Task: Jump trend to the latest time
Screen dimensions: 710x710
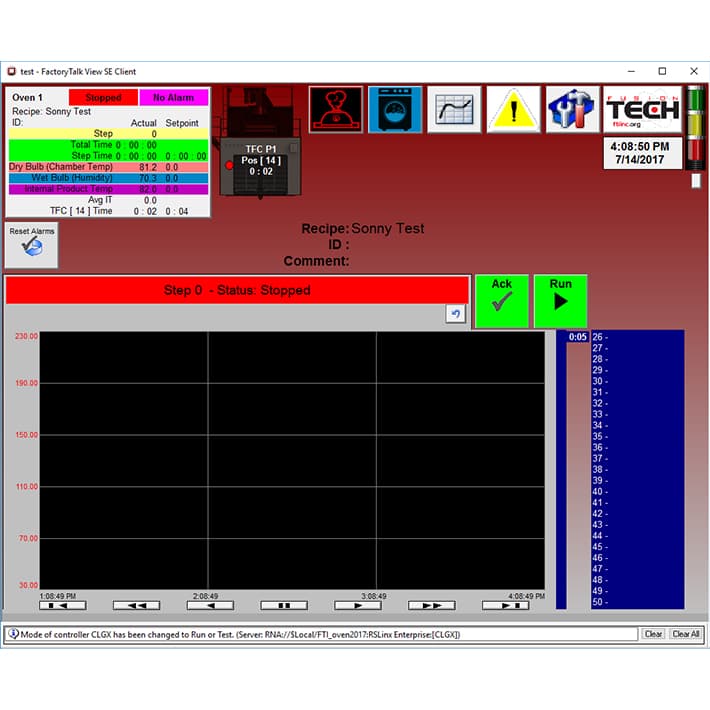Action: pyautogui.click(x=505, y=605)
